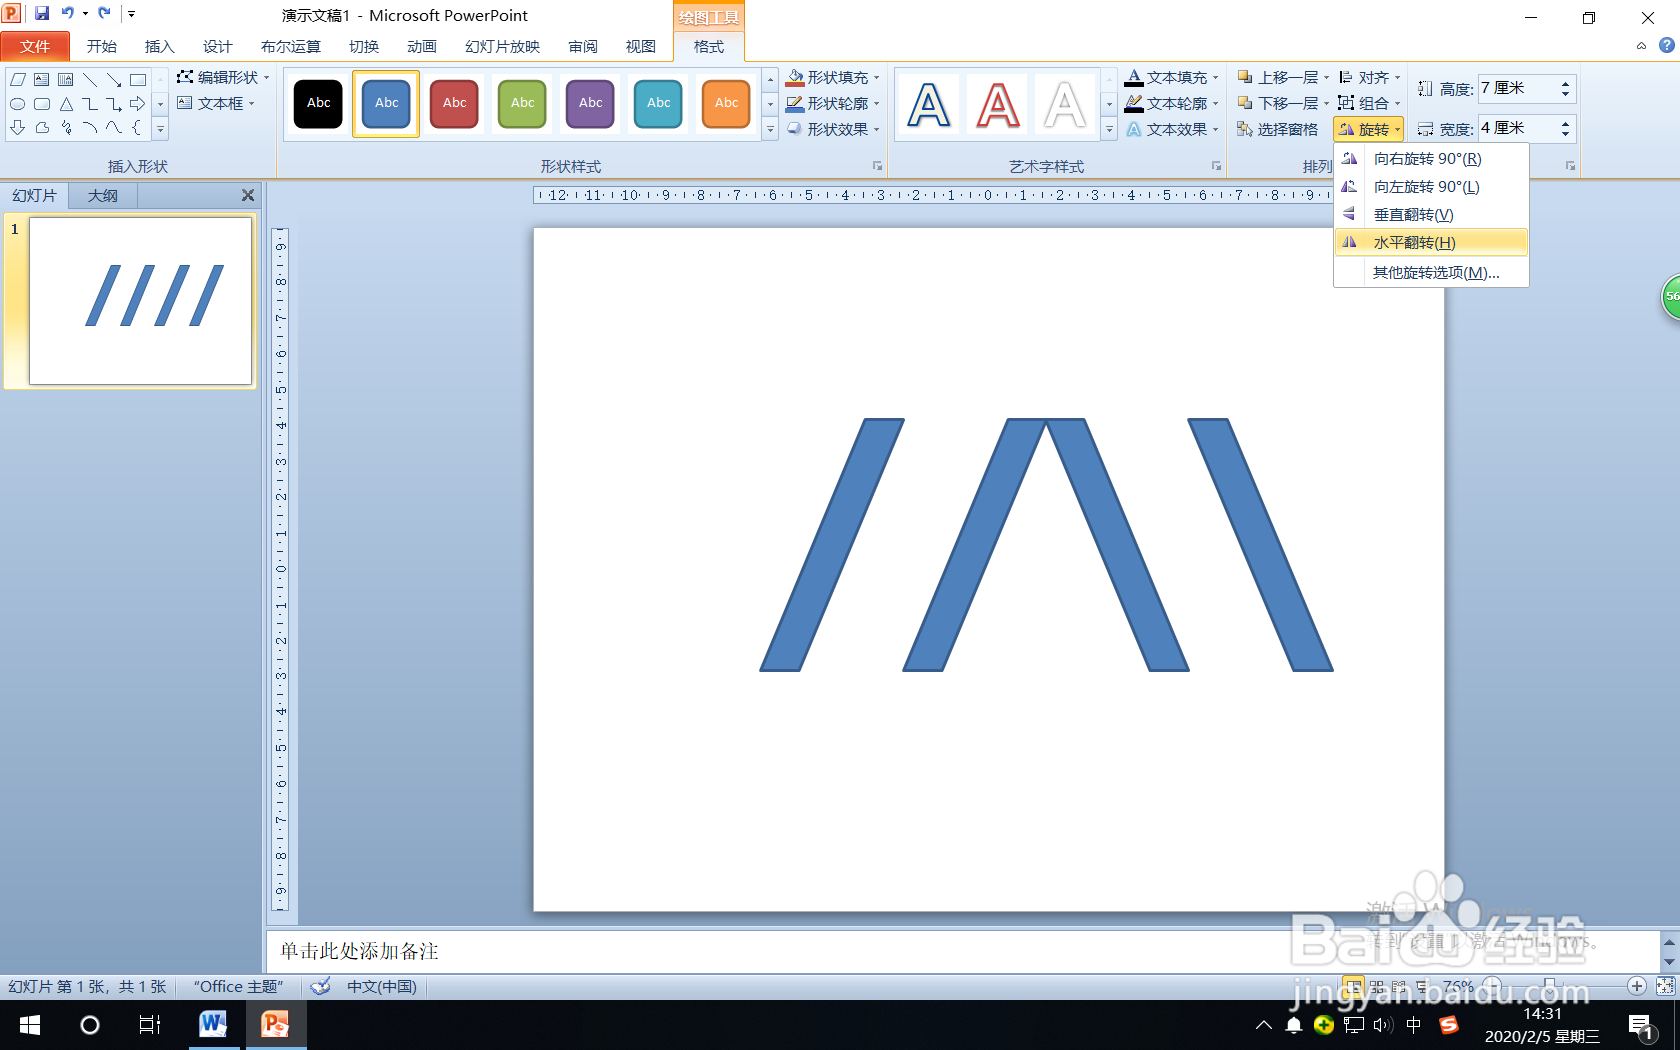The image size is (1680, 1050).
Task: Start slideshow from status bar icon
Action: pyautogui.click(x=1422, y=987)
